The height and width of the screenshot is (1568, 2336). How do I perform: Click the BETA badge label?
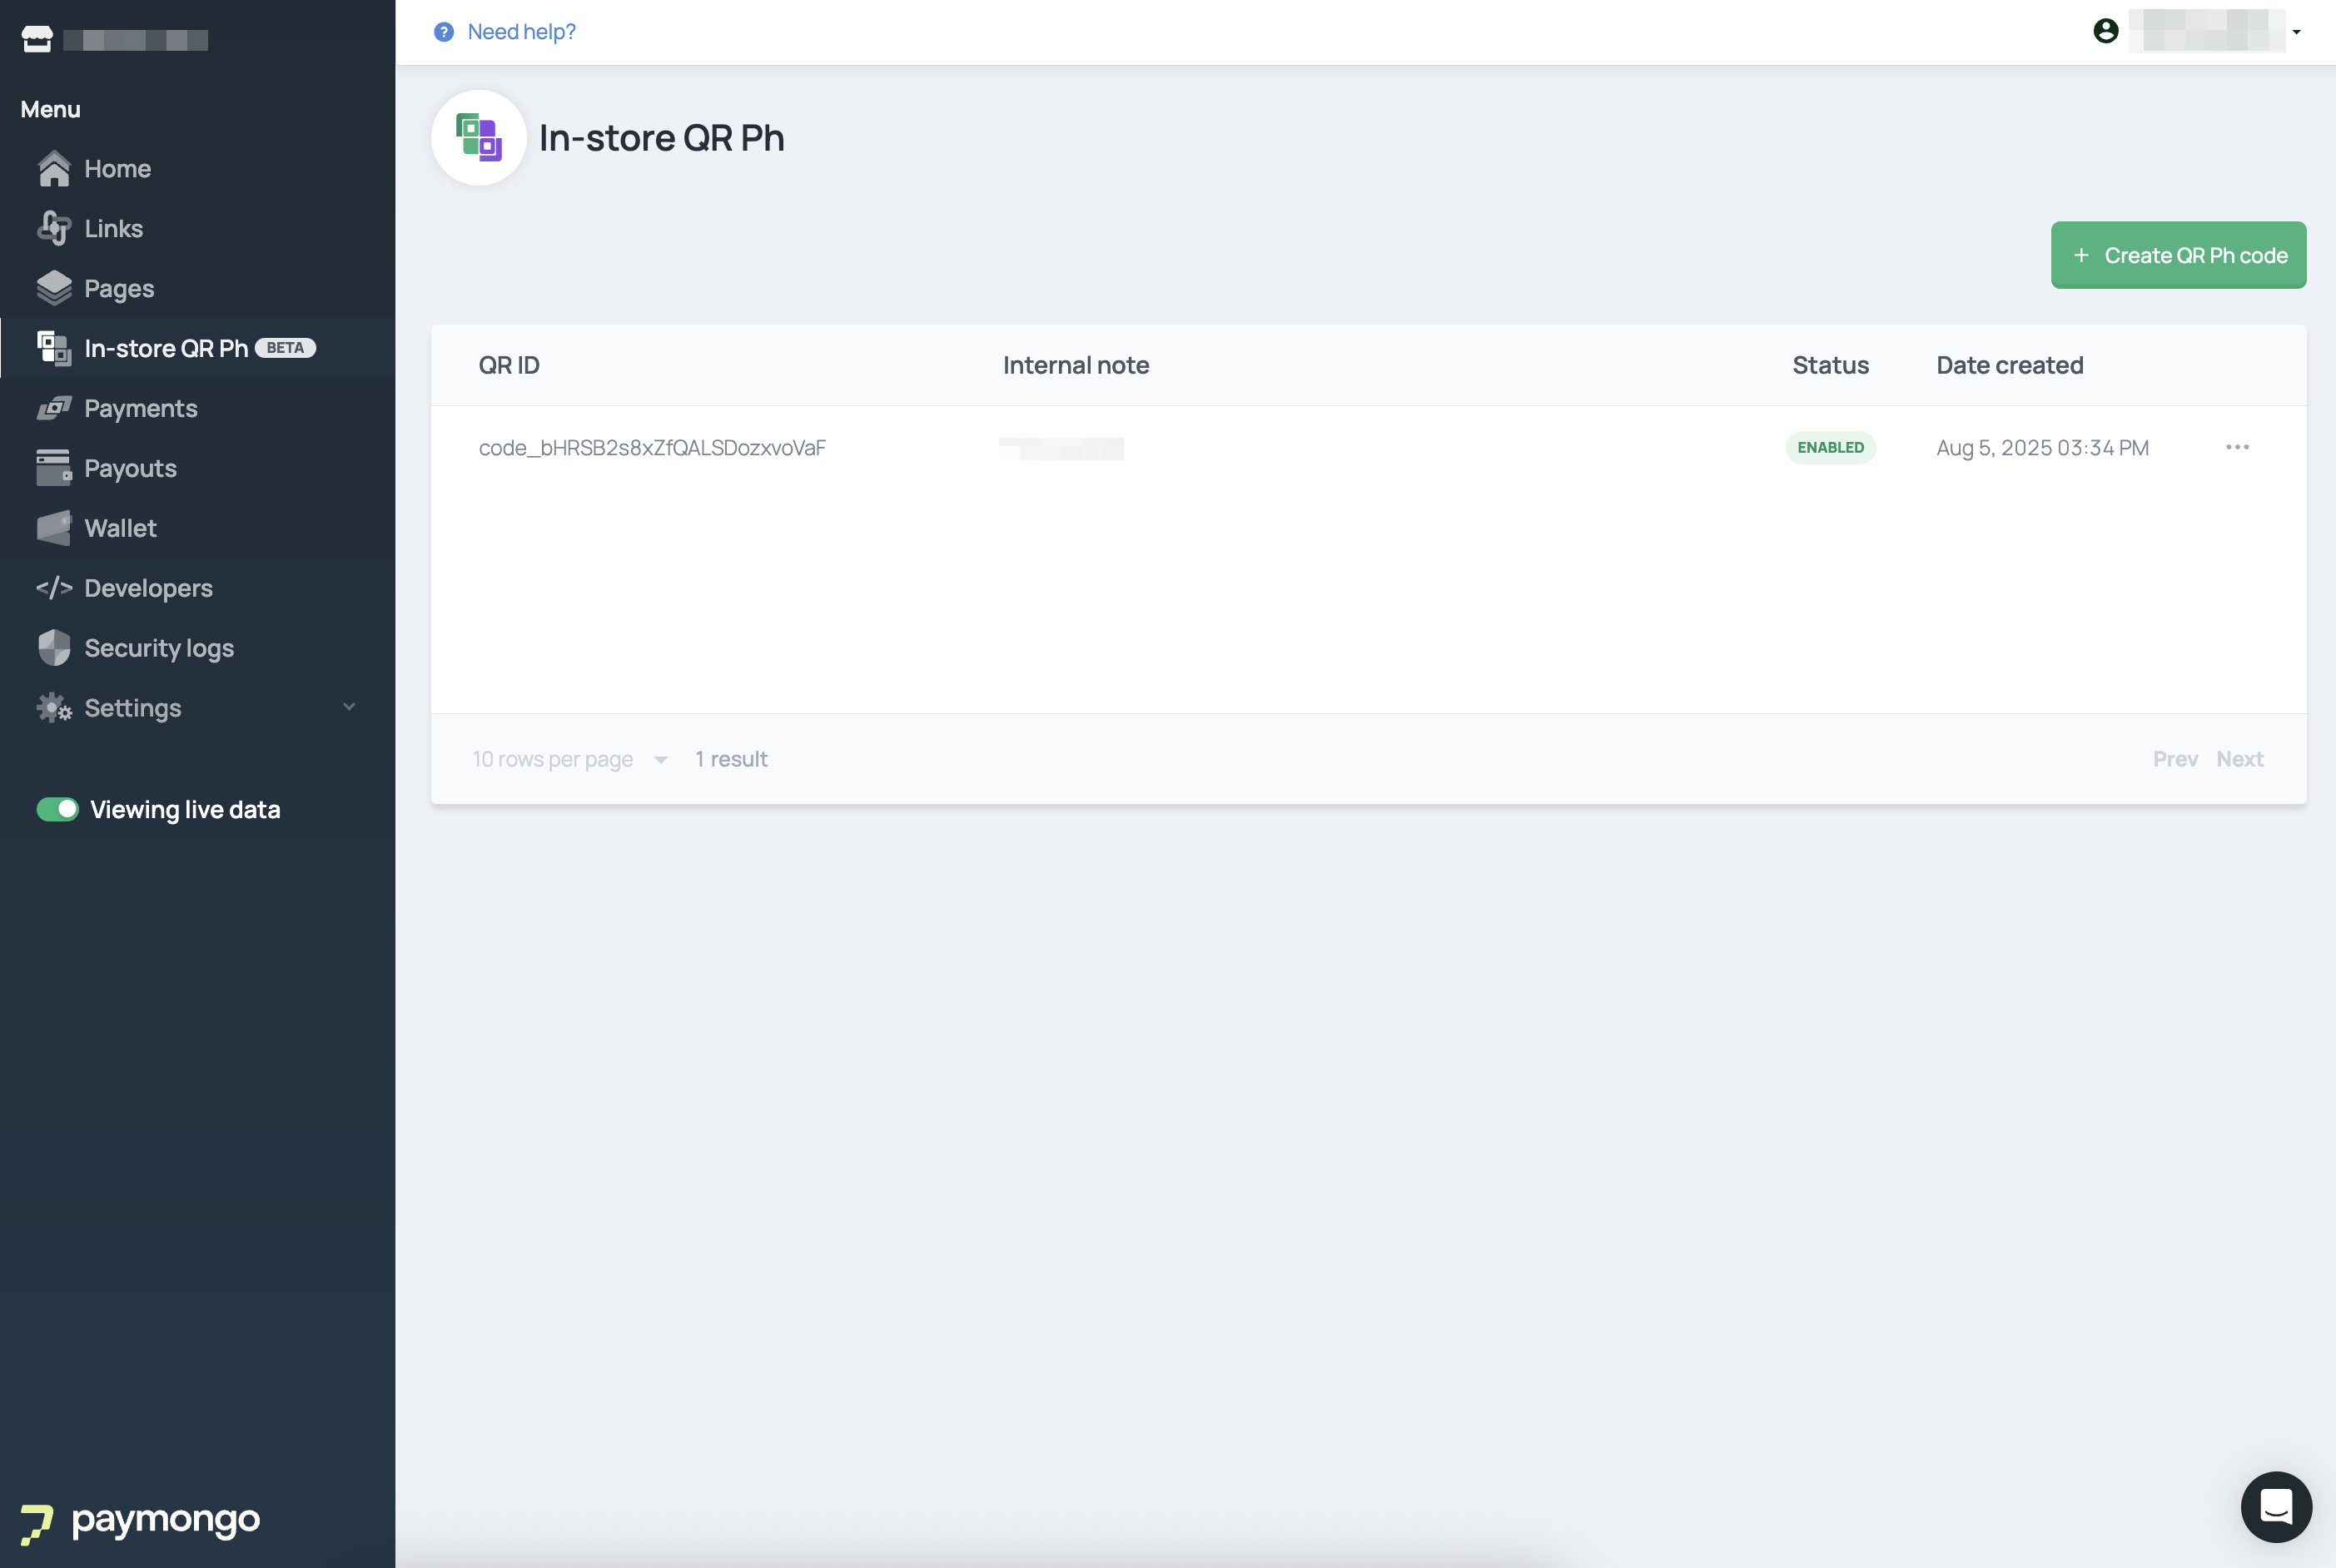(x=285, y=348)
